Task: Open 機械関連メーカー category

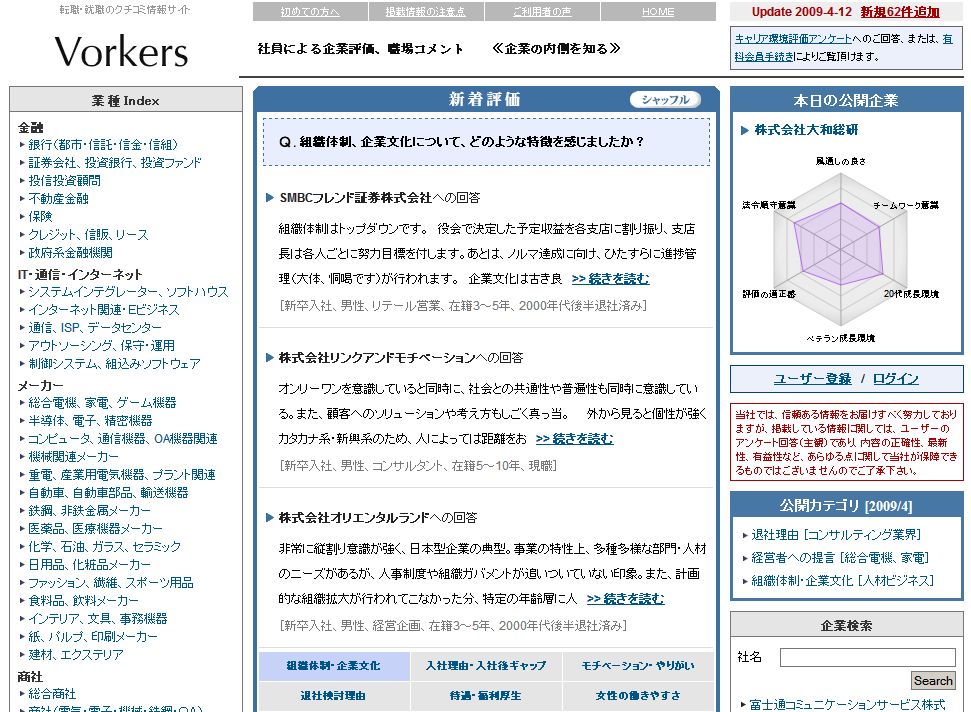Action: (x=73, y=457)
